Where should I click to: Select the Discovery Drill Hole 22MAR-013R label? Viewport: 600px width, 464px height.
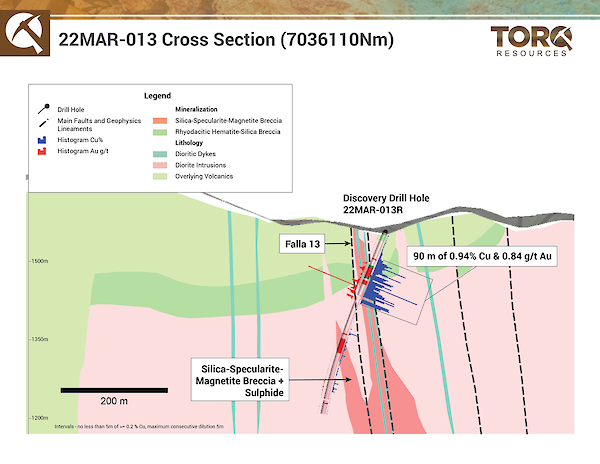click(x=386, y=204)
